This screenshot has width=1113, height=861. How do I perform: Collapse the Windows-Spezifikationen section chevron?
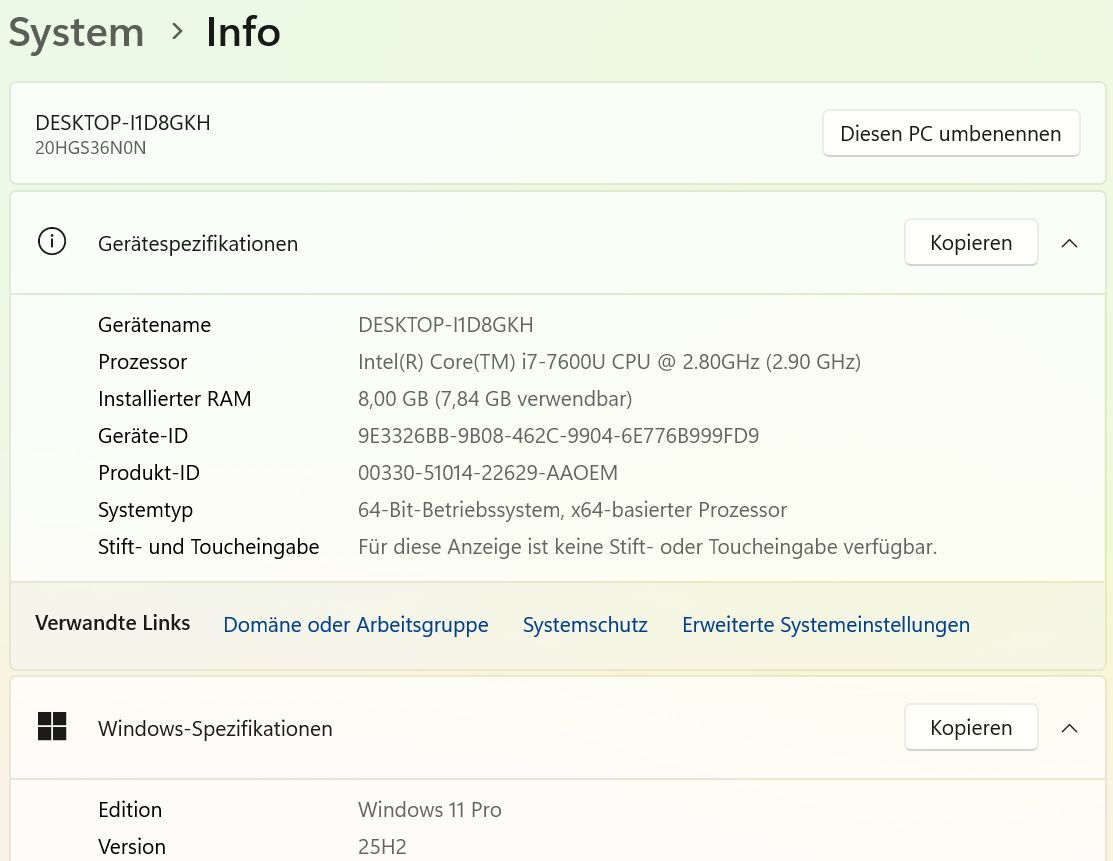click(1069, 728)
